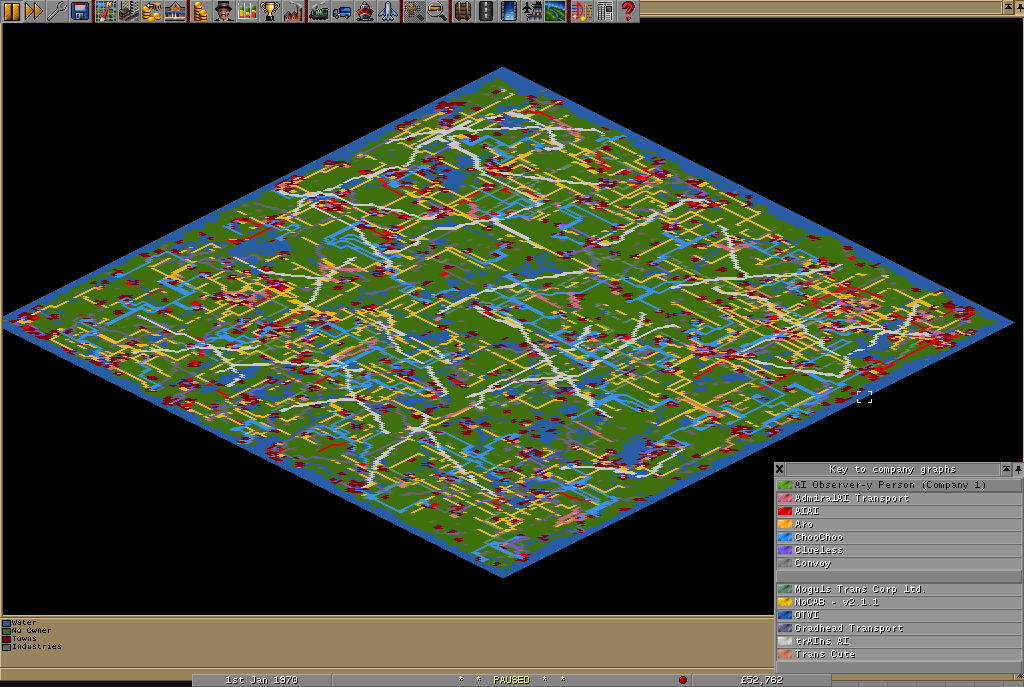Click the Industries legend entry
This screenshot has width=1024, height=687.
coord(32,647)
